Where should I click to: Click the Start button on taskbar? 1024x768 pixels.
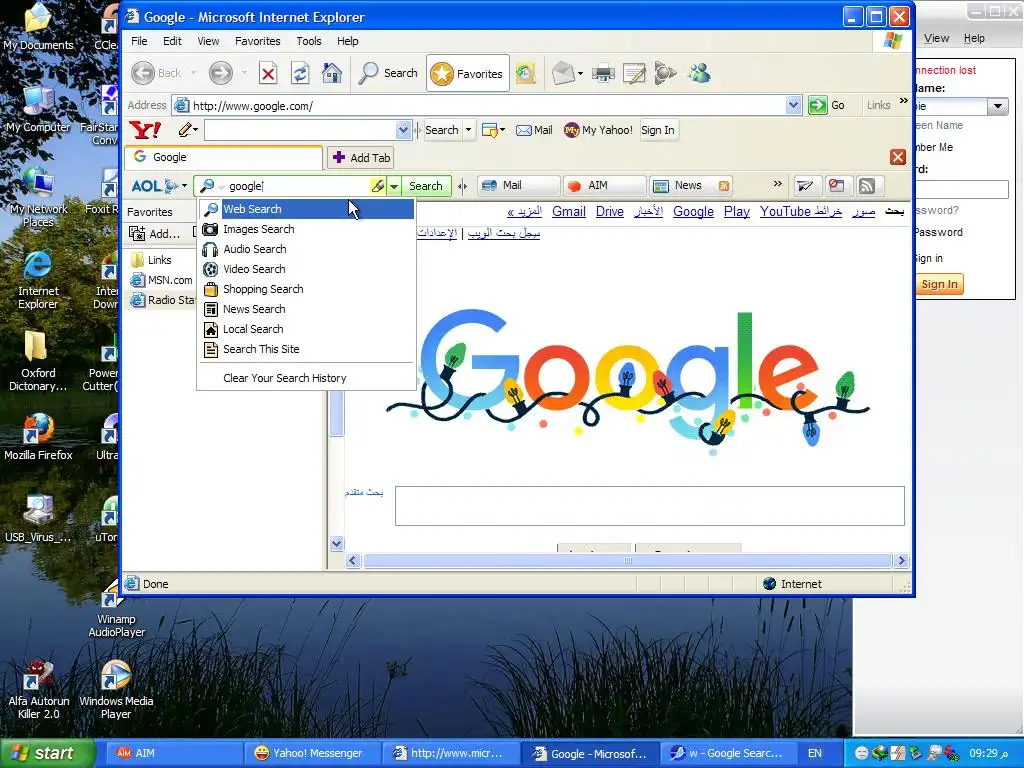pos(47,753)
